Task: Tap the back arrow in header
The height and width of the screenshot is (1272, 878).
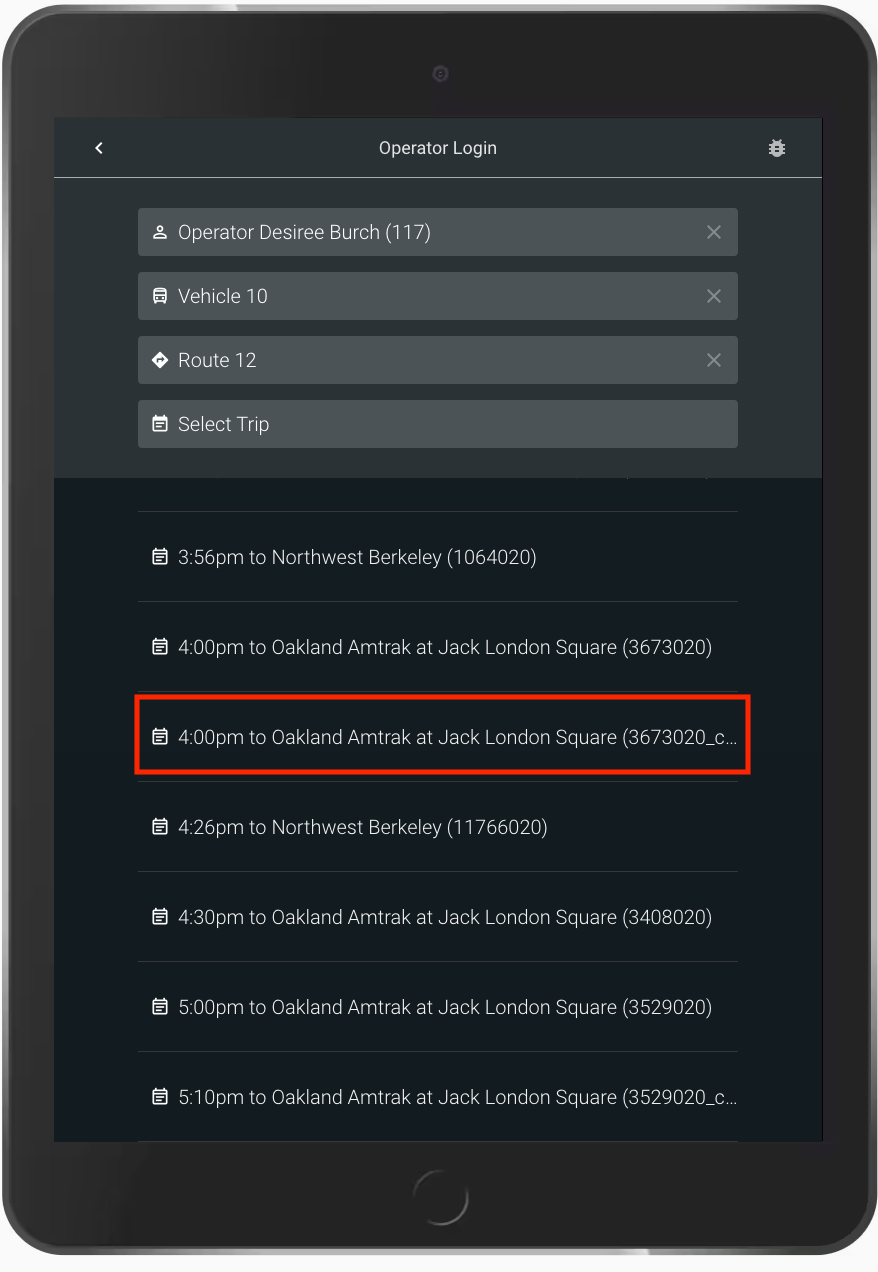Action: (99, 148)
